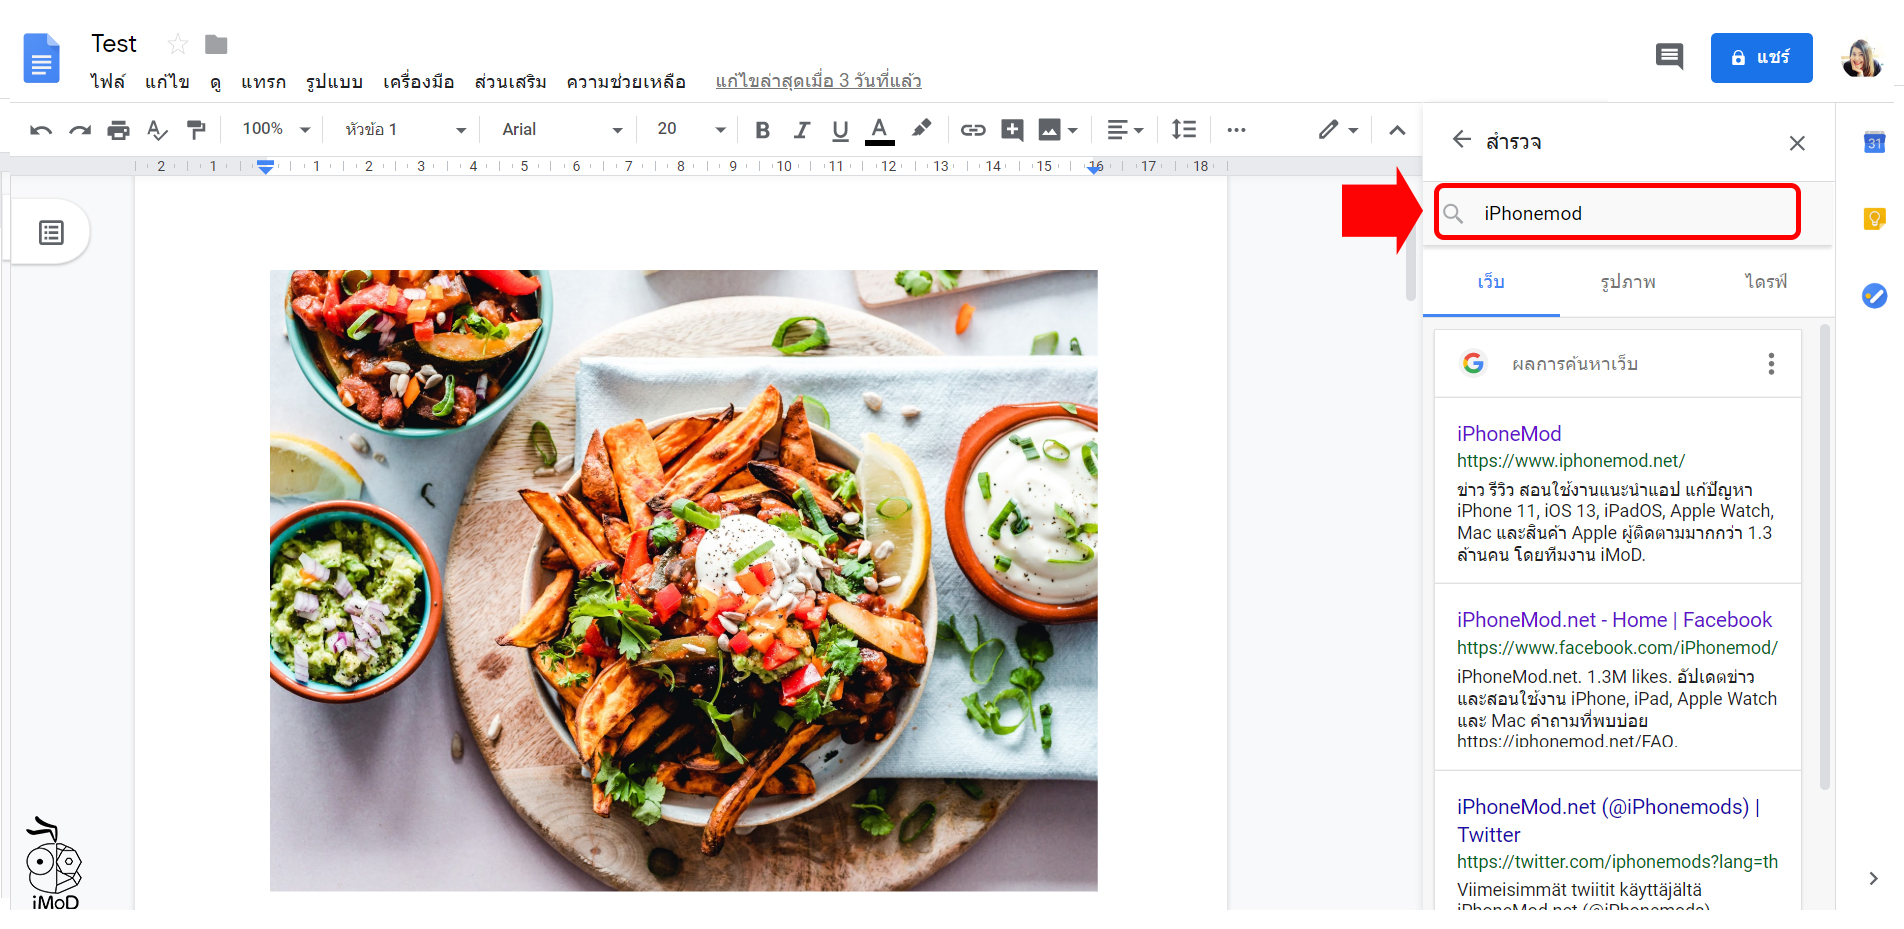This screenshot has height=929, width=1904.
Task: Select the paint format tool
Action: [x=196, y=129]
